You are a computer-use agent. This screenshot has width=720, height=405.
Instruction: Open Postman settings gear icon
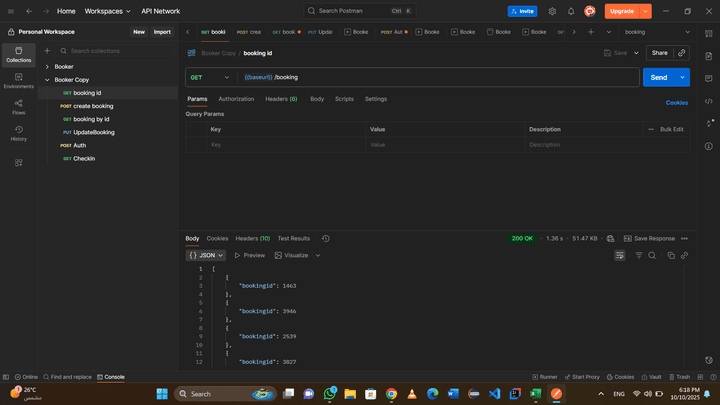[x=552, y=11]
